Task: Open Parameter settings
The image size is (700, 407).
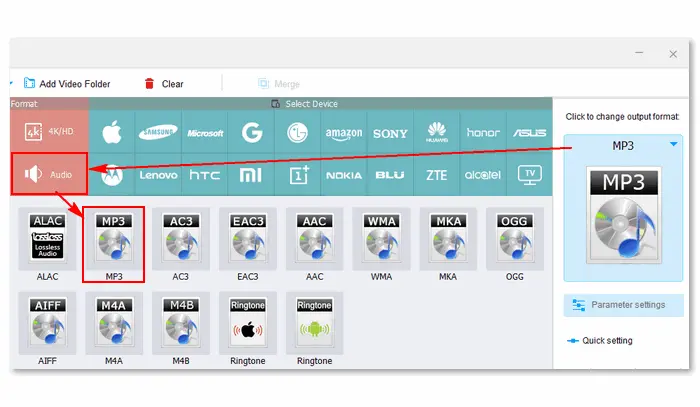Action: pyautogui.click(x=623, y=305)
